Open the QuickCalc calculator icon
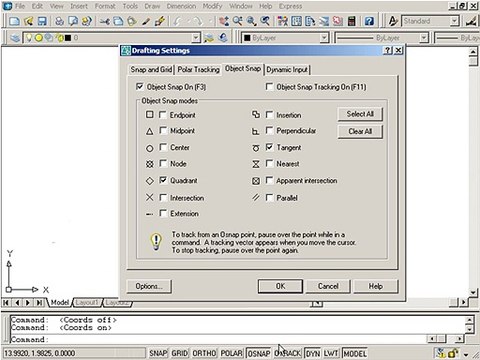 tap(351, 21)
